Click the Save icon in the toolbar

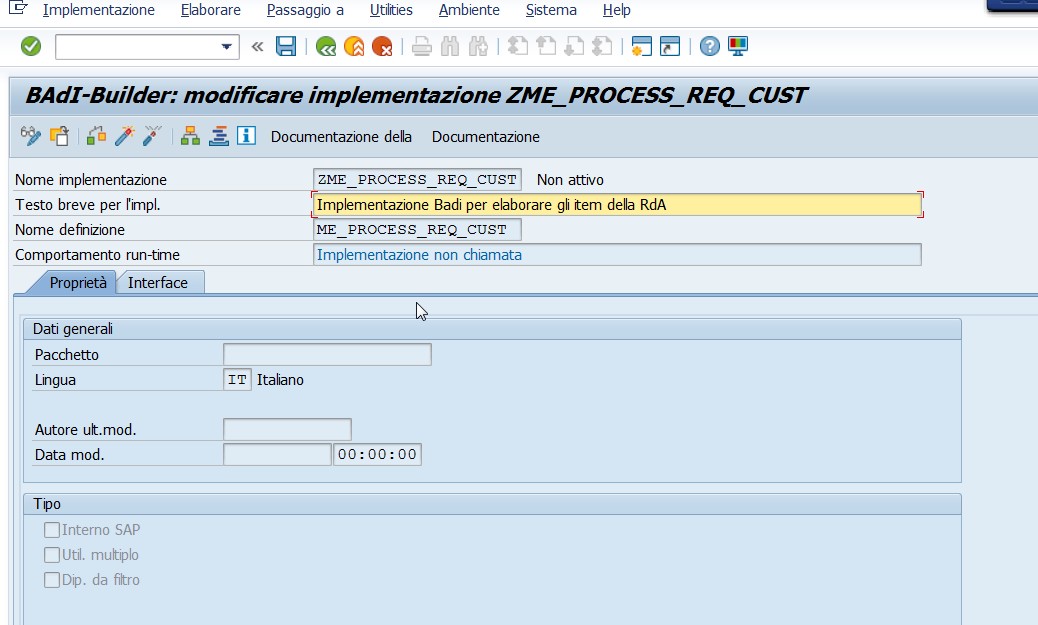pos(286,46)
